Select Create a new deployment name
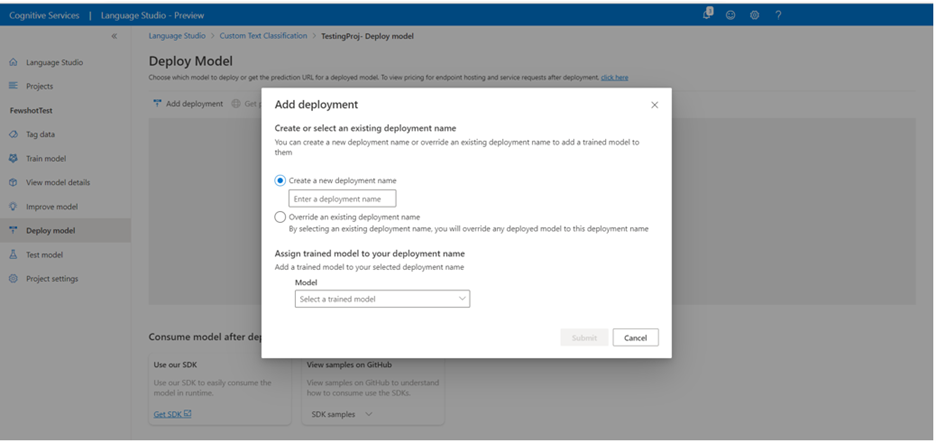This screenshot has height=443, width=936. click(x=280, y=180)
